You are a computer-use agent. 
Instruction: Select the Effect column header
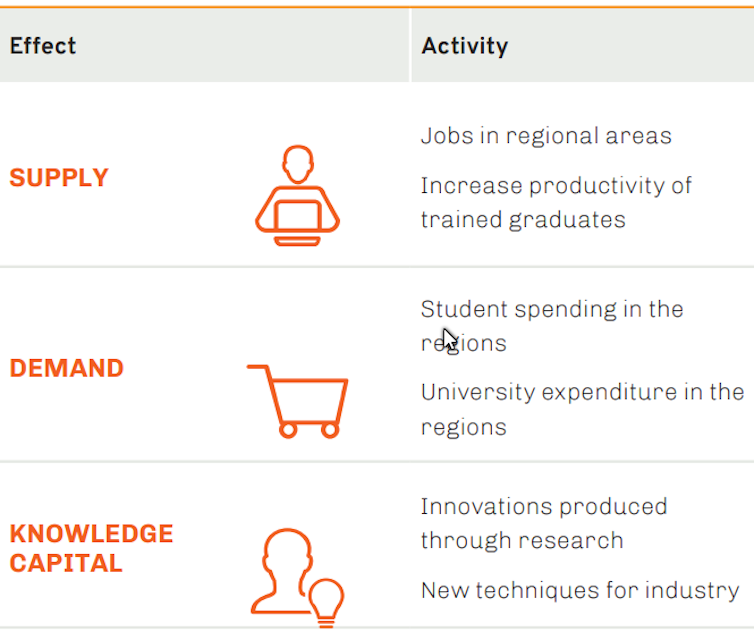pyautogui.click(x=43, y=46)
